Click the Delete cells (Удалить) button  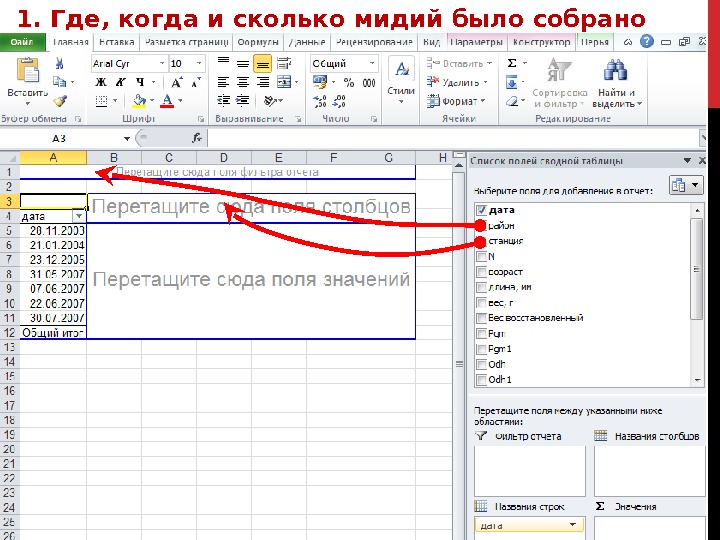pyautogui.click(x=457, y=82)
